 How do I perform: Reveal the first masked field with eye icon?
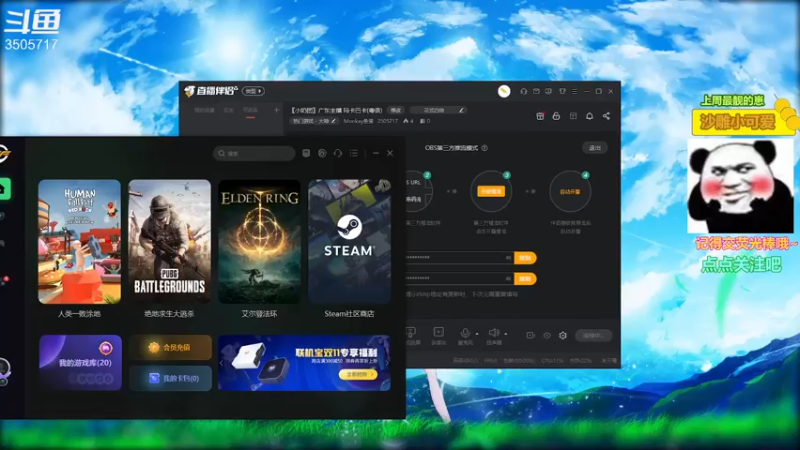click(x=508, y=258)
